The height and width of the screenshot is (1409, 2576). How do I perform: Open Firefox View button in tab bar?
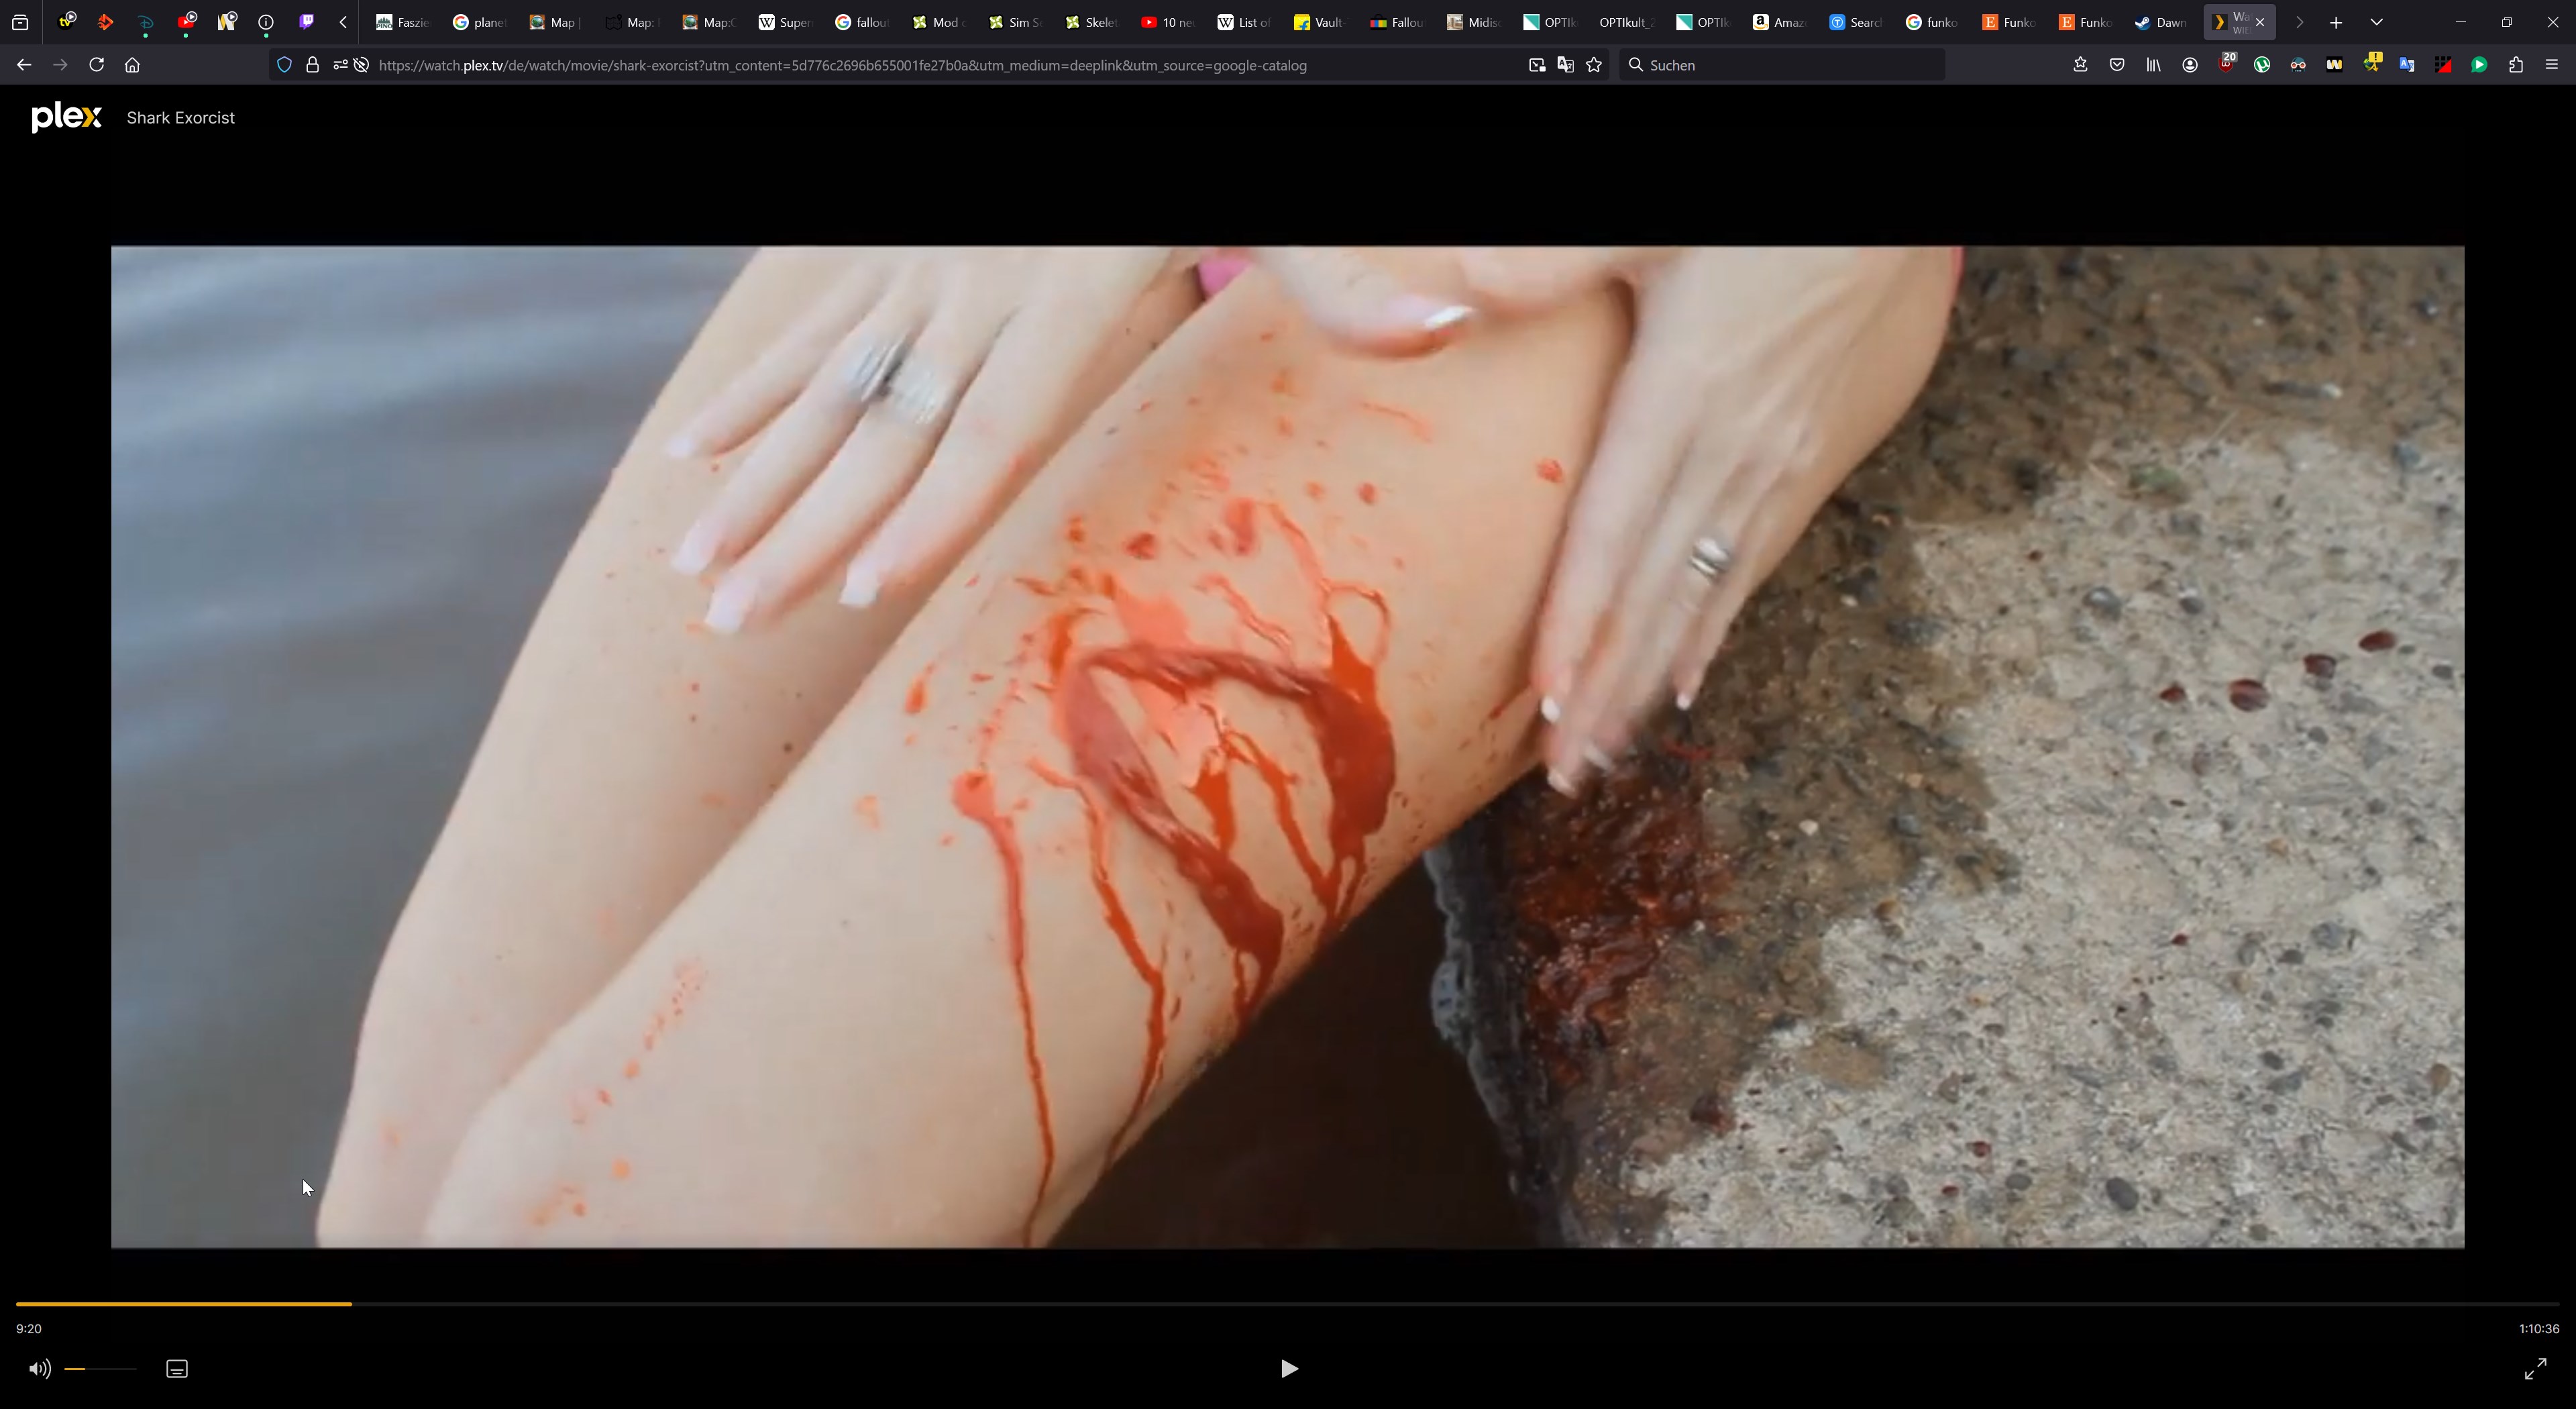pos(20,22)
